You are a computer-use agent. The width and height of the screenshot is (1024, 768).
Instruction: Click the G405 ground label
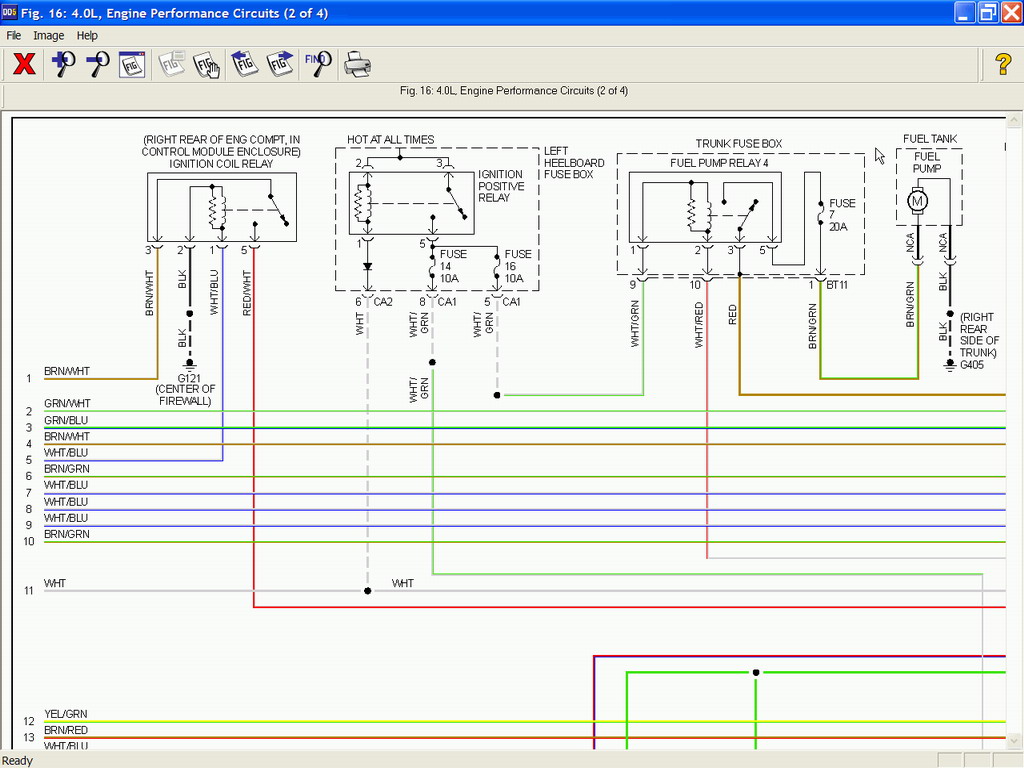point(972,365)
